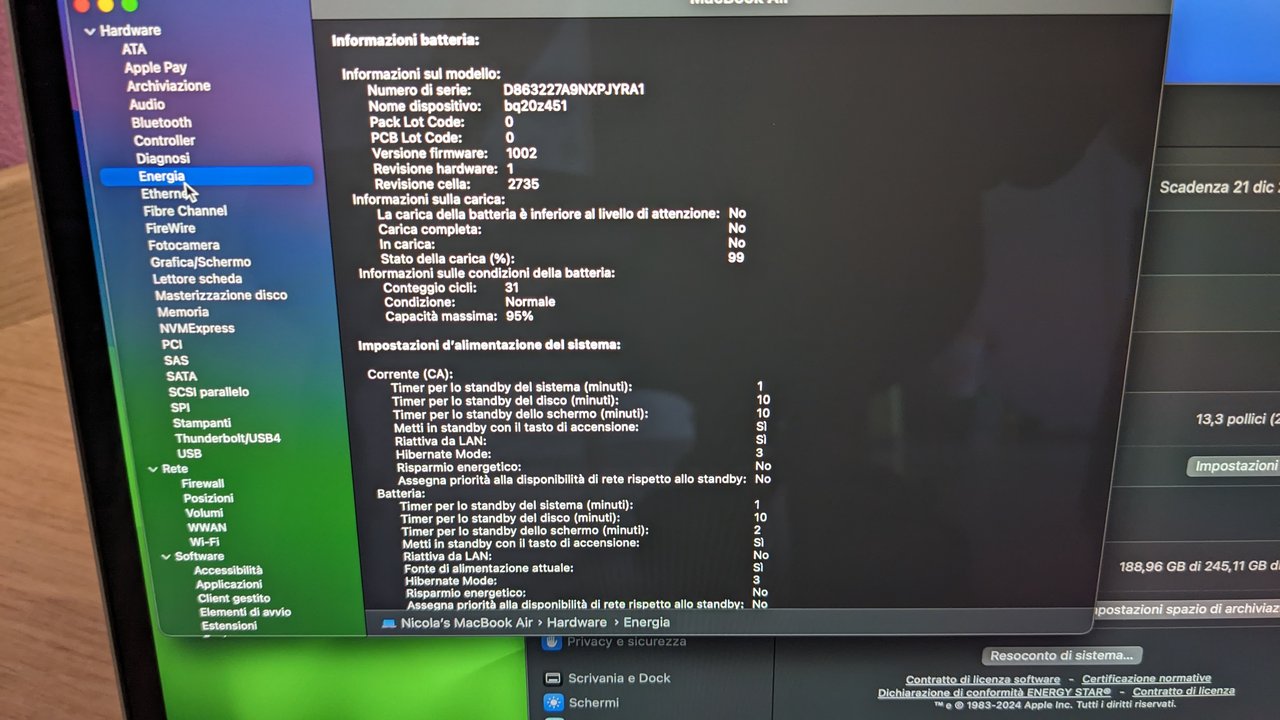Viewport: 1280px width, 720px height.
Task: Select Diagnosi in the sidebar
Action: pyautogui.click(x=163, y=158)
